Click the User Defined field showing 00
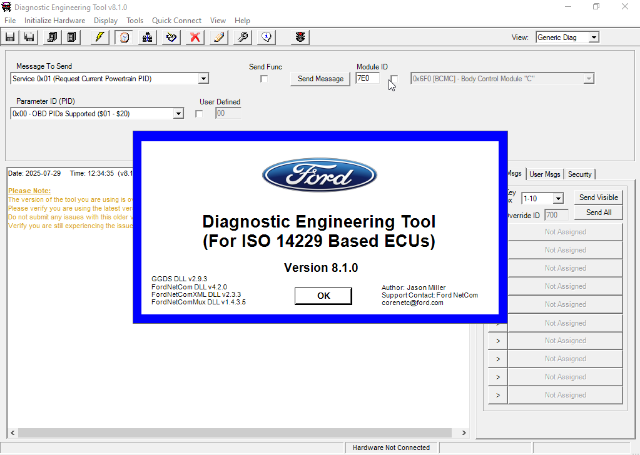Image resolution: width=640 pixels, height=455 pixels. pyautogui.click(x=228, y=113)
